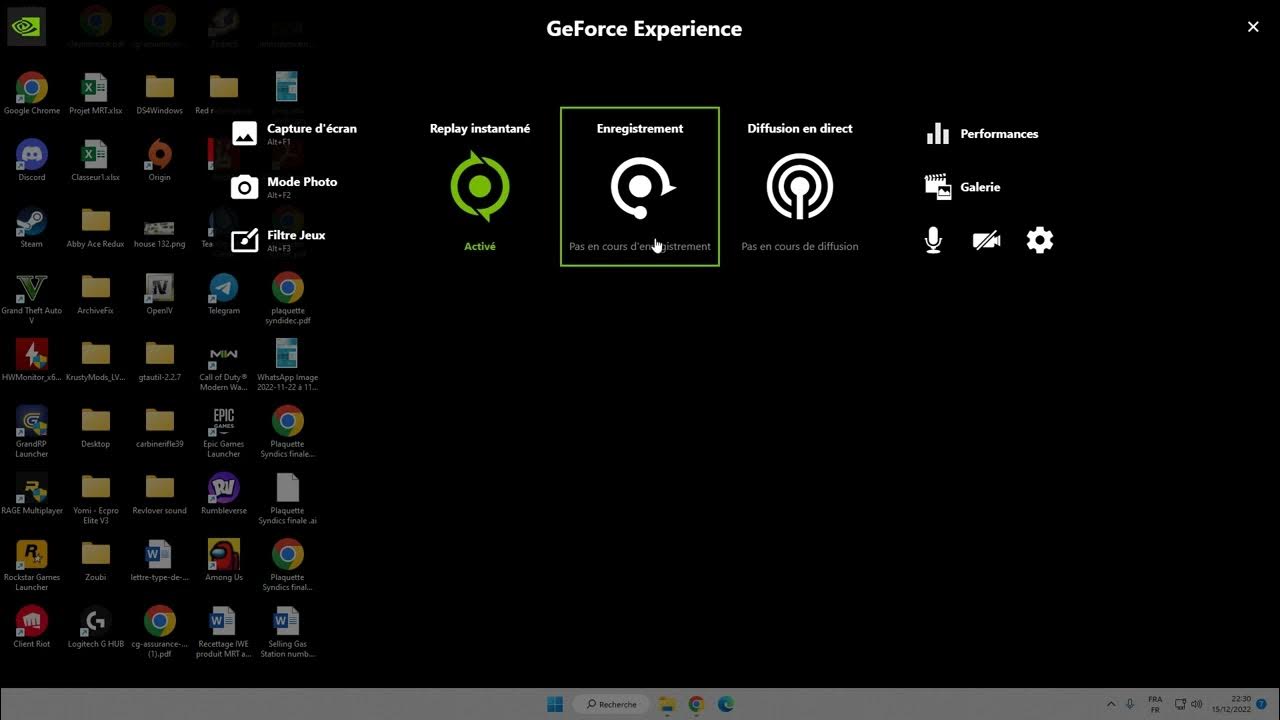Select Rumbleverse desktop icon

pyautogui.click(x=224, y=493)
